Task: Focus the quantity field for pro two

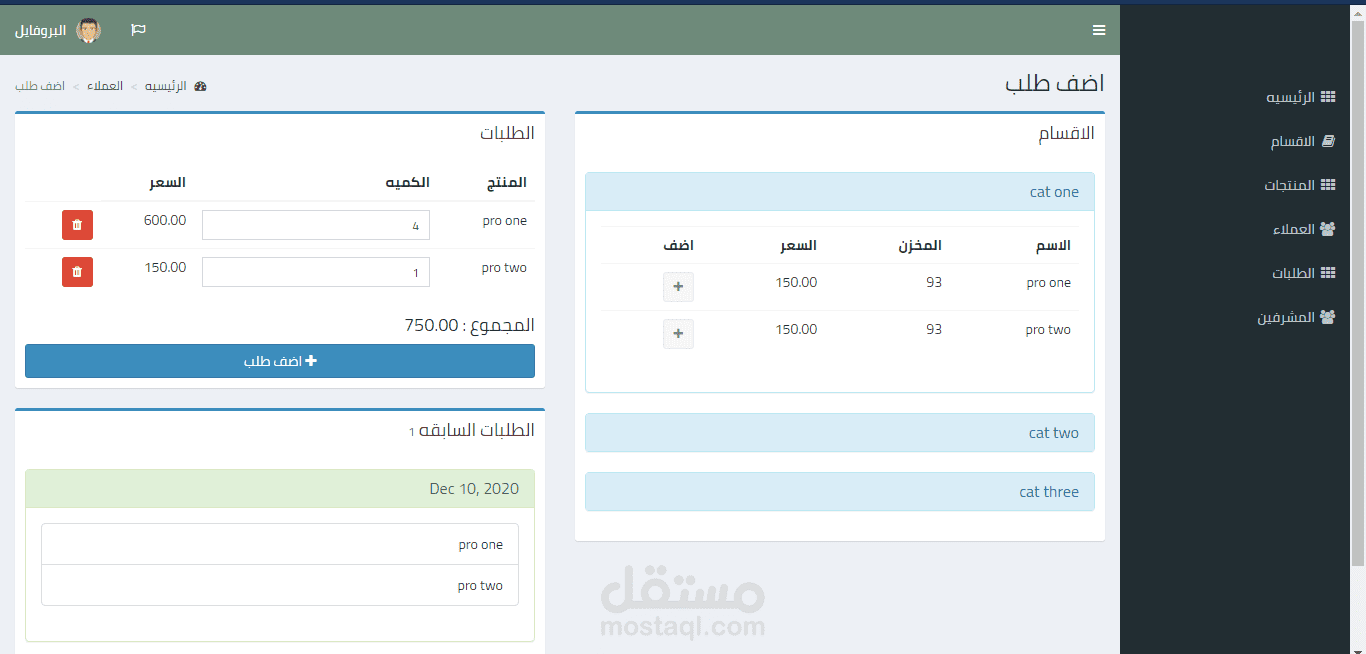Action: (x=316, y=272)
